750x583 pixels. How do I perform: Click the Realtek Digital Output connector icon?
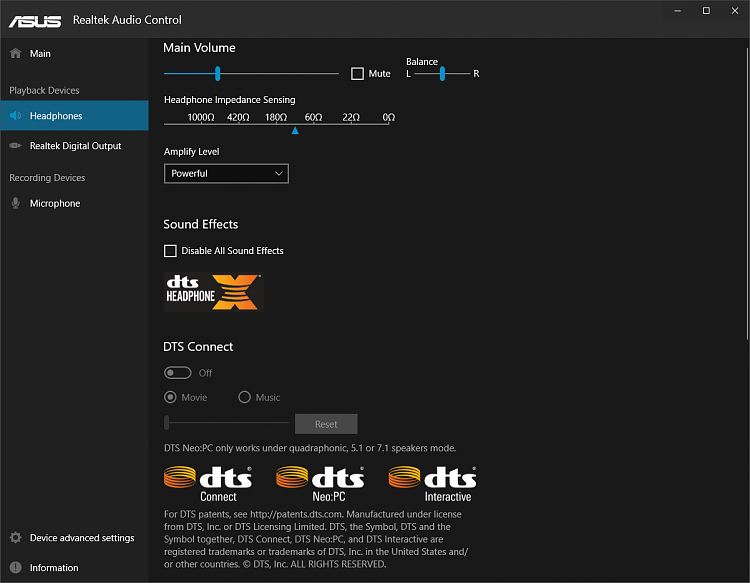15,145
